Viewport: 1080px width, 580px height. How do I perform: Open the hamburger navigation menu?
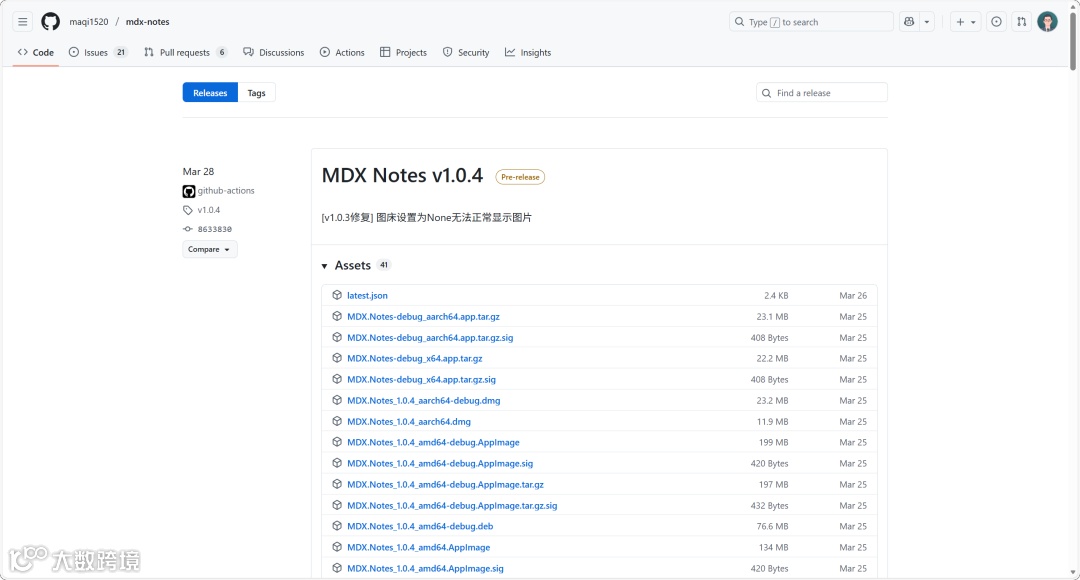point(23,22)
